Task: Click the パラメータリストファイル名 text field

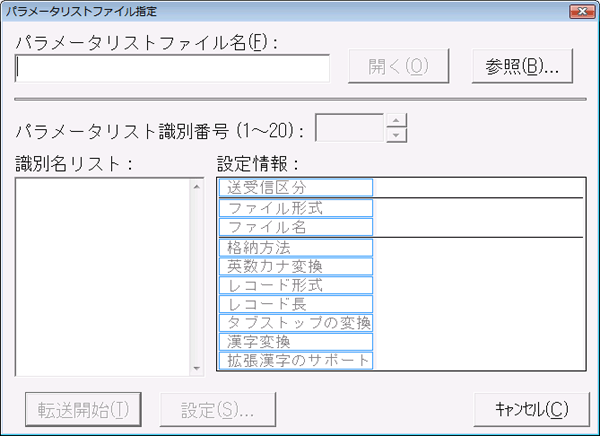Action: tap(172, 69)
